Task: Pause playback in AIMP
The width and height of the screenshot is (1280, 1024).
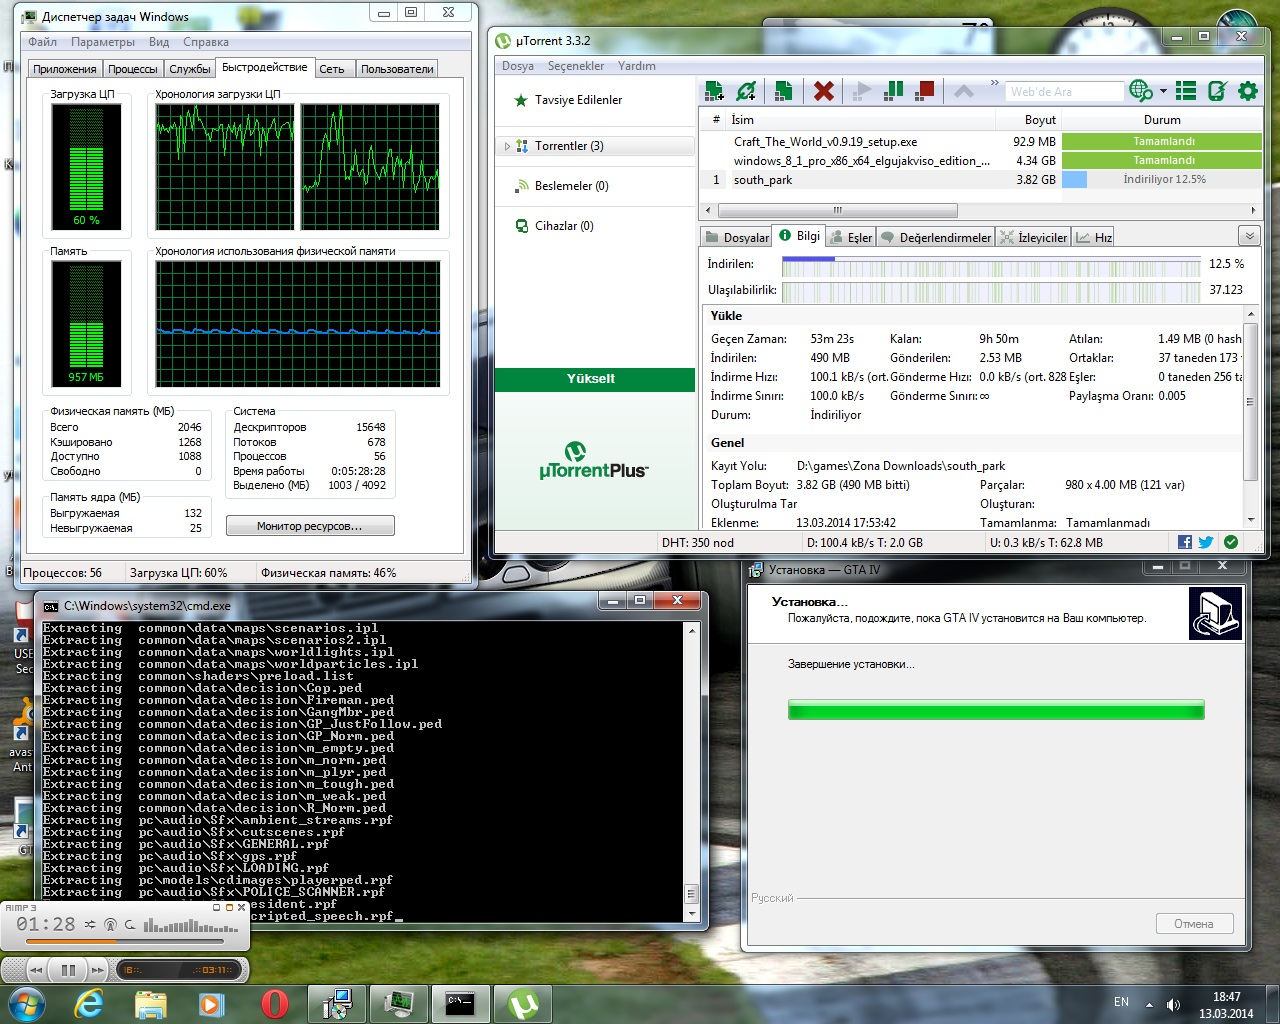Action: click(x=68, y=970)
